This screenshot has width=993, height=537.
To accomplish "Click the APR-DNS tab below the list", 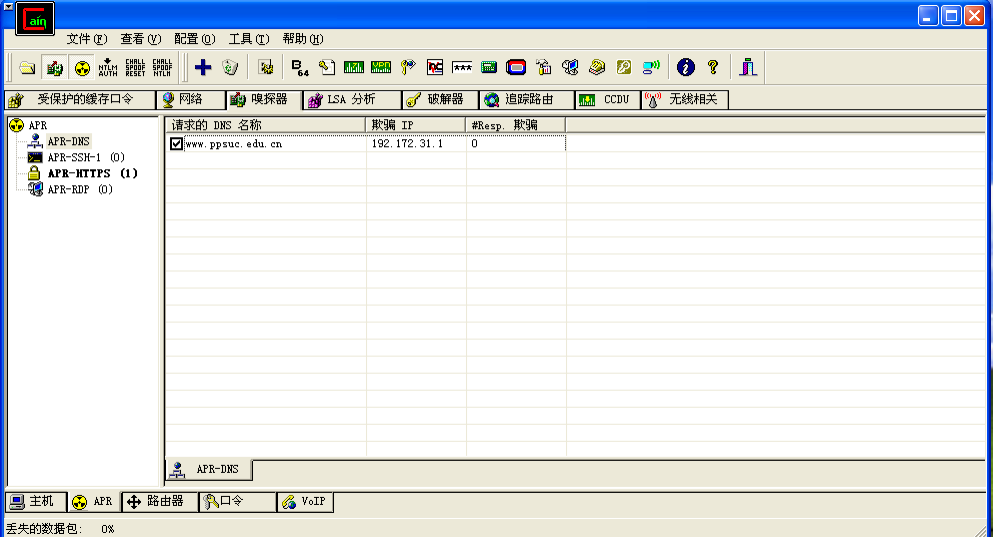I will tap(209, 469).
